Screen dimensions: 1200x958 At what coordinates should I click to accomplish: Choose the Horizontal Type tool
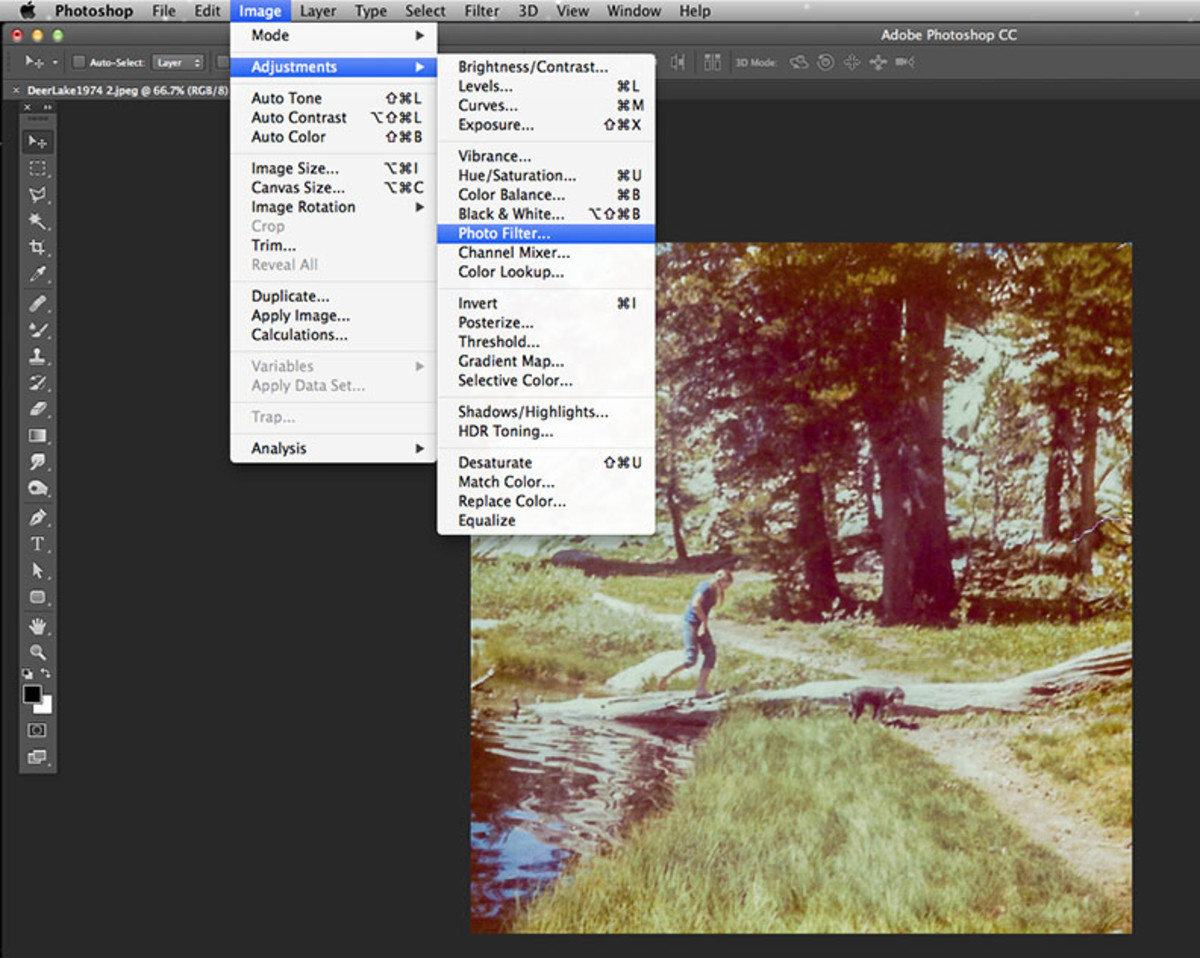[x=38, y=544]
